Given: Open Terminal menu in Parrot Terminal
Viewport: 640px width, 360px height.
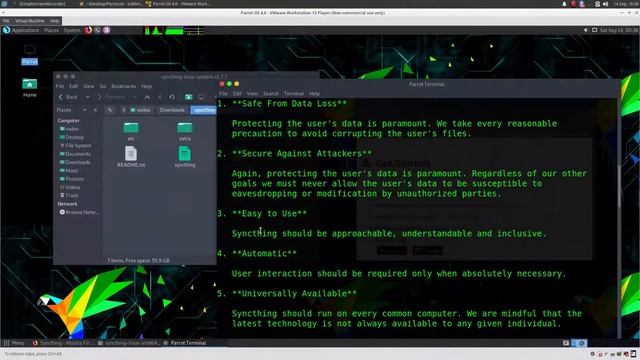Looking at the screenshot, I should (x=294, y=94).
